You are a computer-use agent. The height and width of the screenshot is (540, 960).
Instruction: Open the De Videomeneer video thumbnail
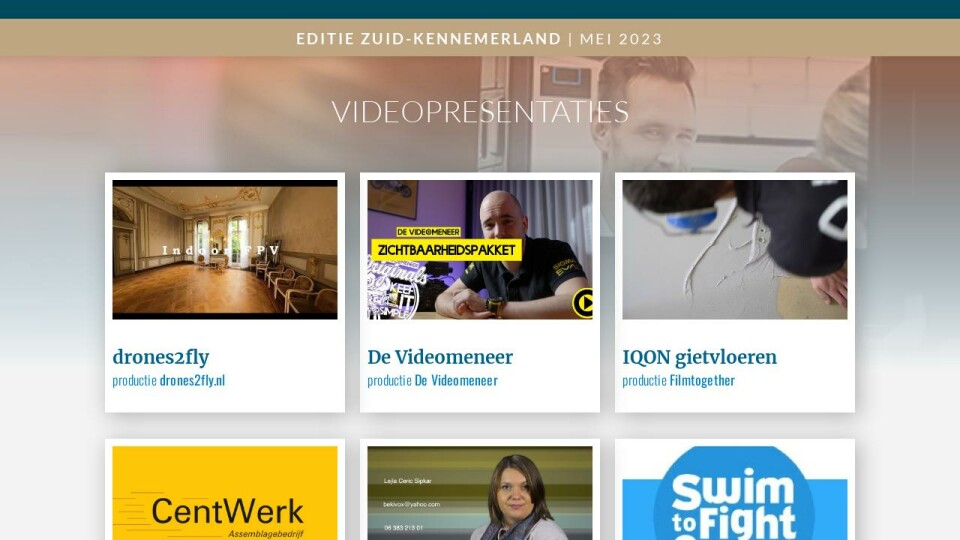tap(479, 249)
